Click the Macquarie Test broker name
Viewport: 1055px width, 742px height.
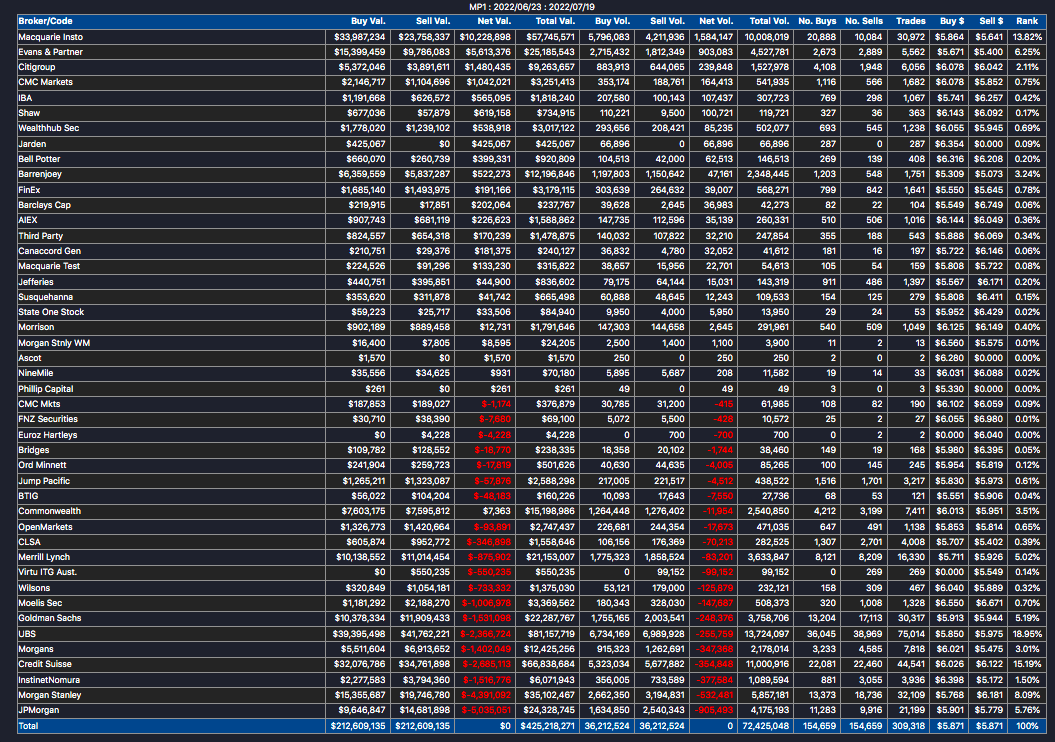[49, 266]
